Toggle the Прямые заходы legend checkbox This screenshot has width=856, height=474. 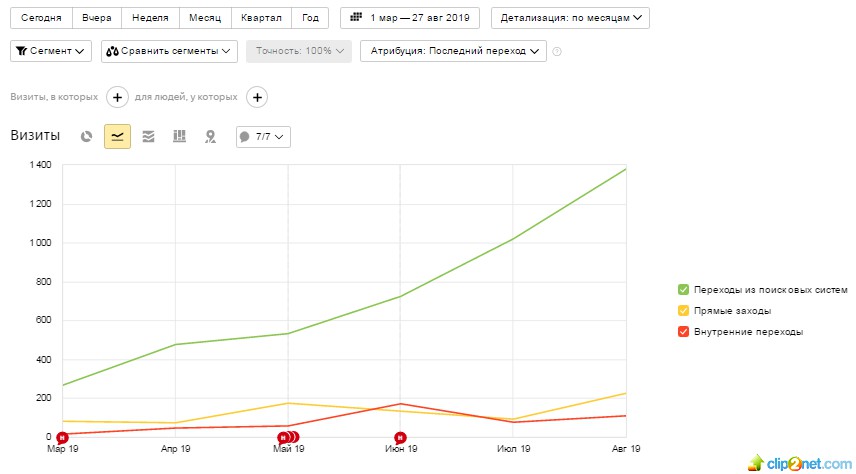(683, 310)
